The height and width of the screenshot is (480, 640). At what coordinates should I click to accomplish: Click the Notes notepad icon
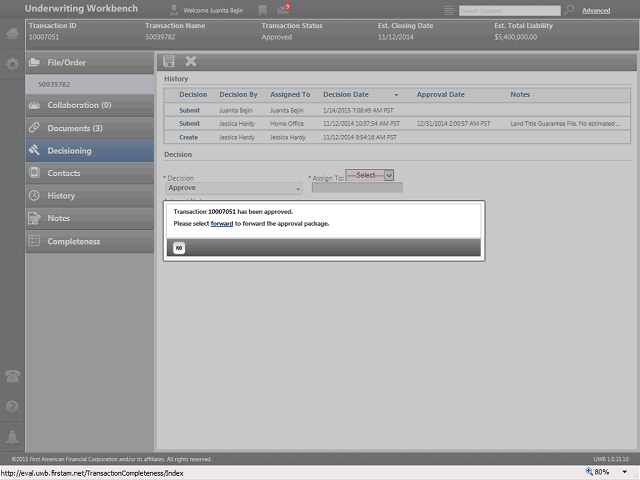(34, 218)
